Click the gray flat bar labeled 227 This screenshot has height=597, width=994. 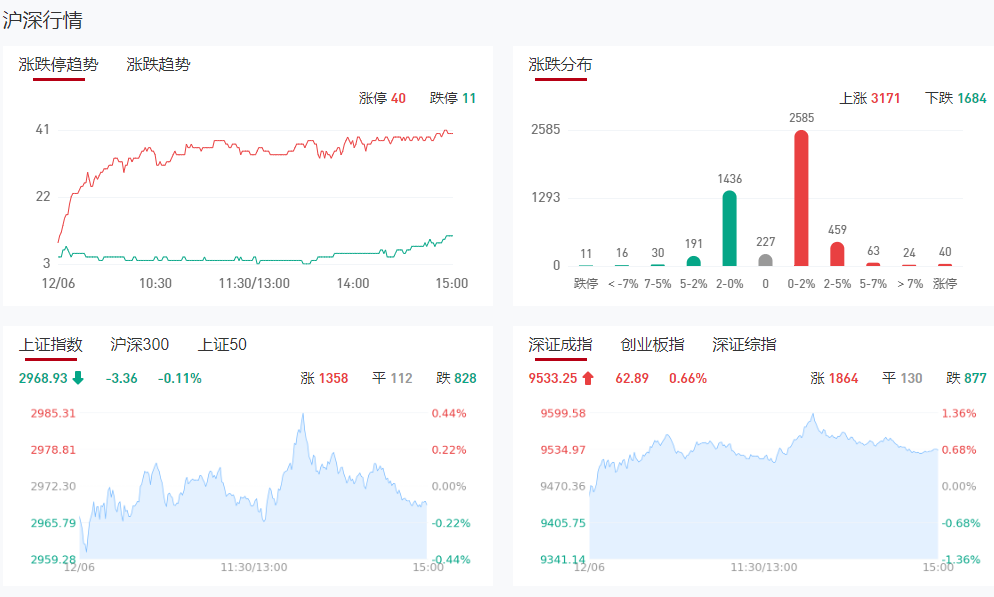coord(765,260)
